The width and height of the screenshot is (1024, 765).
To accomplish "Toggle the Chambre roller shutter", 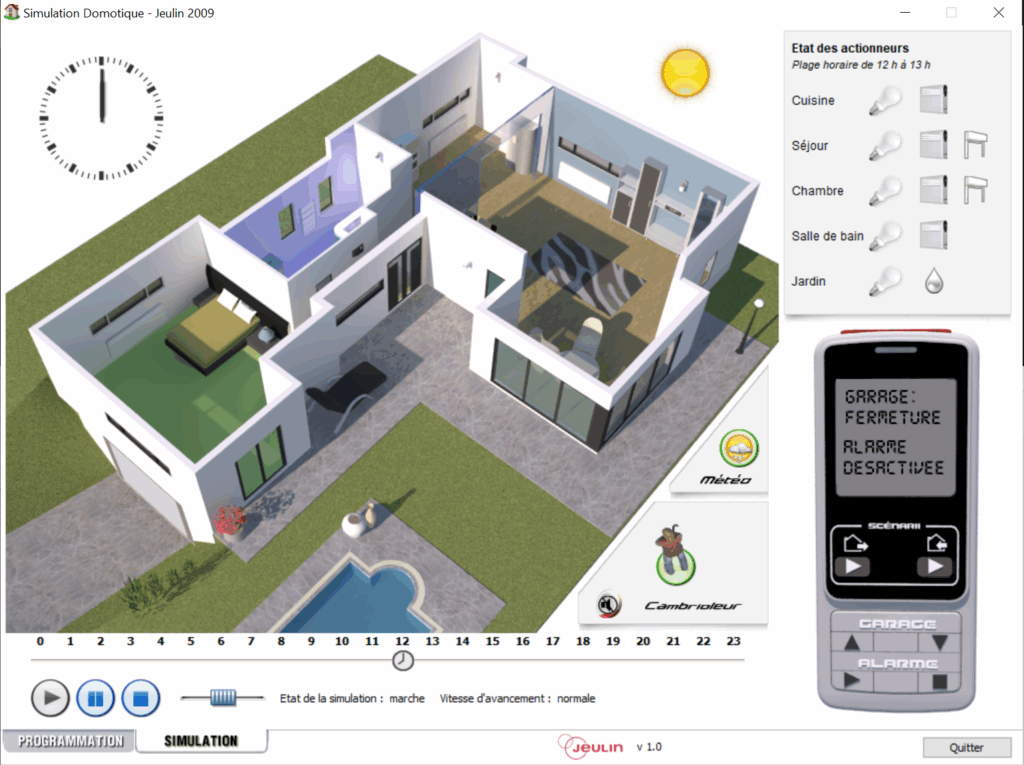I will click(x=976, y=190).
